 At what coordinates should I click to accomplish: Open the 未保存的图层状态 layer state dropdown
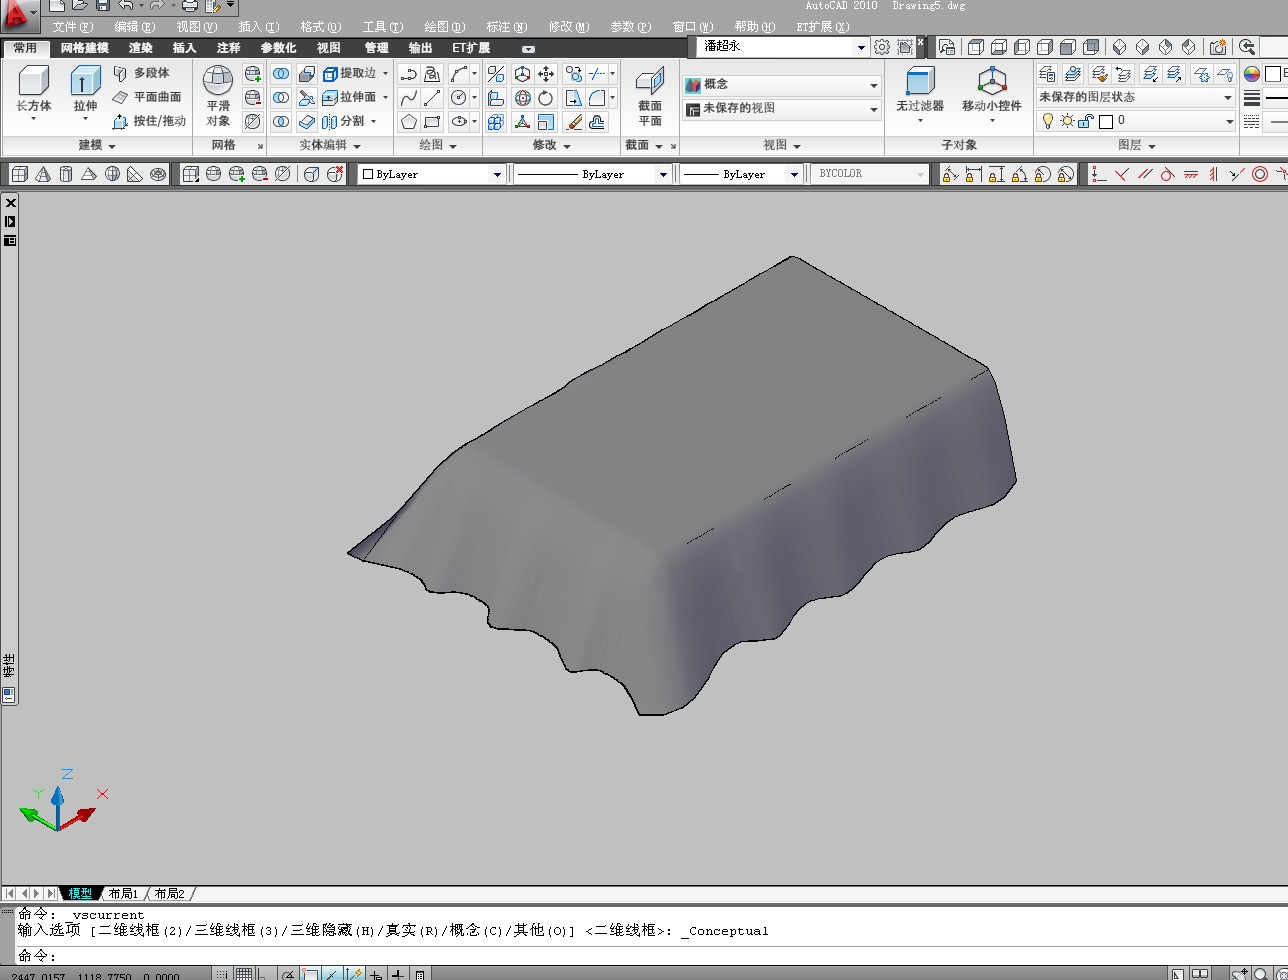point(1228,97)
